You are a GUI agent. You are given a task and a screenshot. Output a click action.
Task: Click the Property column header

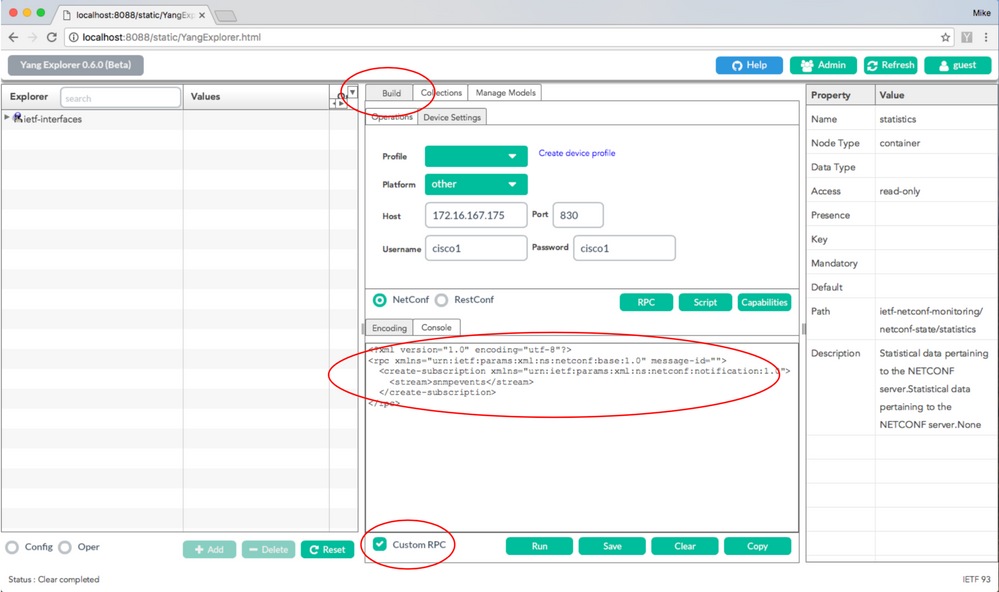(841, 95)
